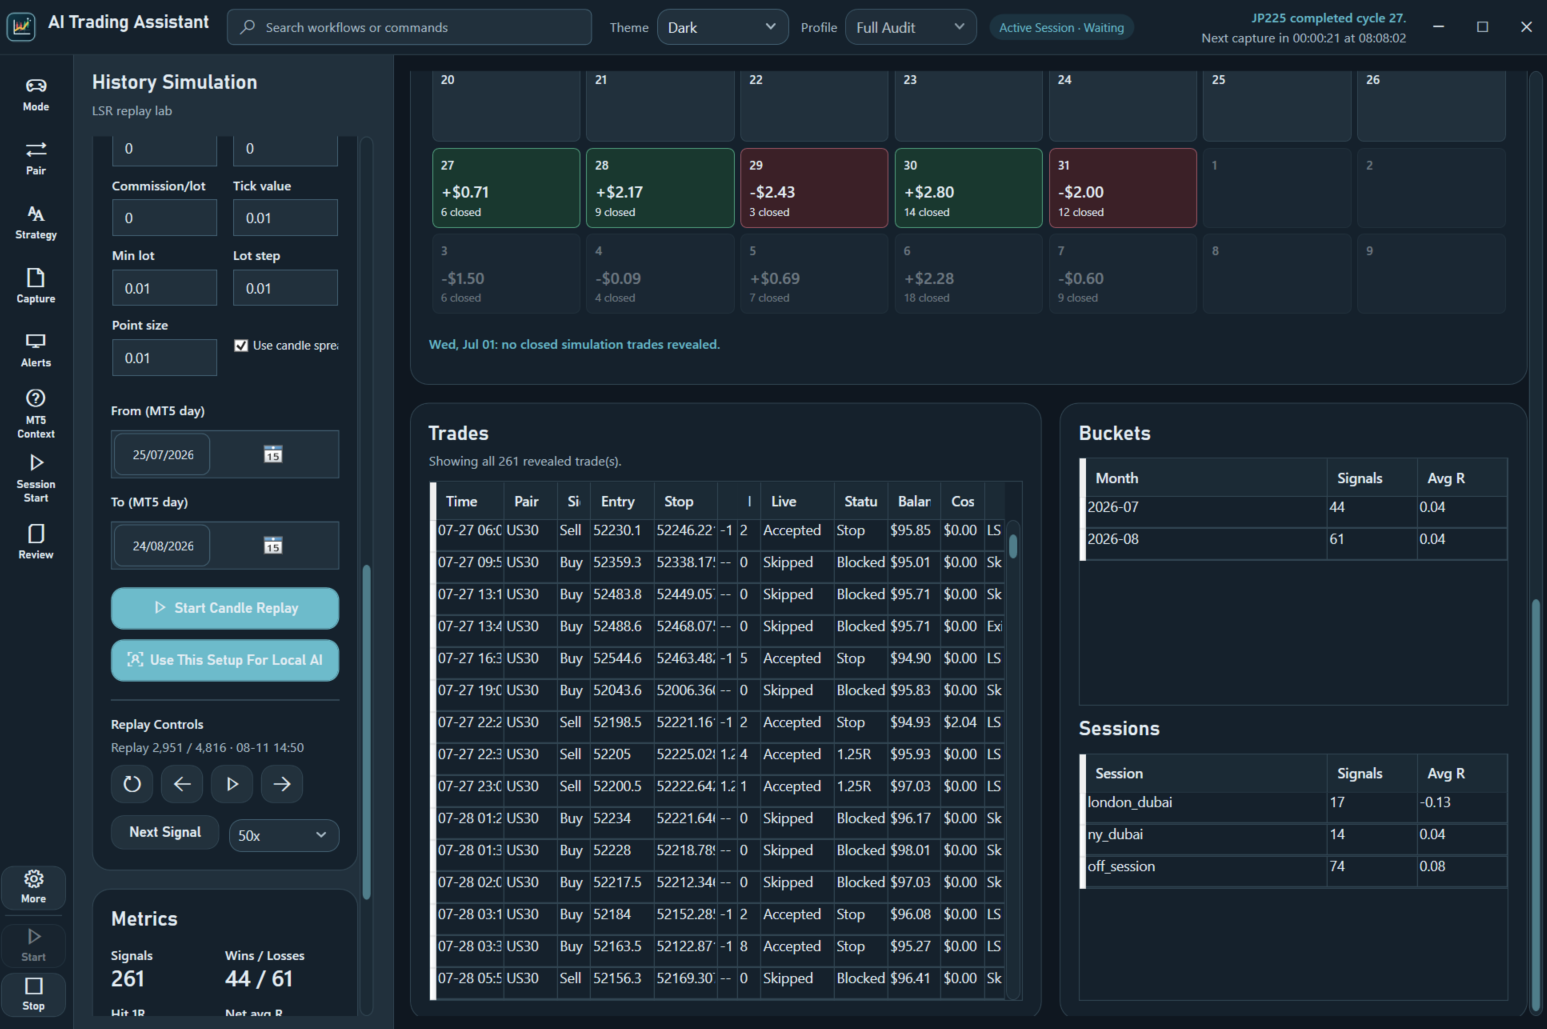The height and width of the screenshot is (1029, 1547).
Task: Click the AI Trading Assistant app logo
Action: coord(21,27)
